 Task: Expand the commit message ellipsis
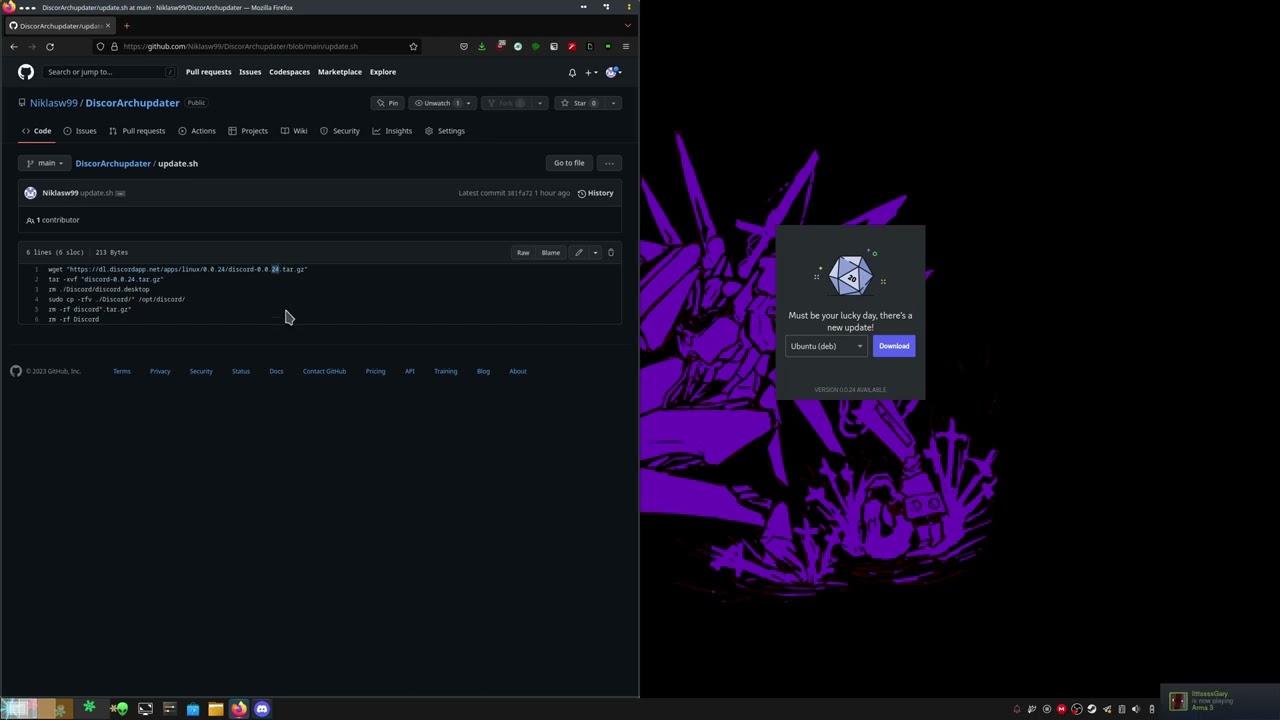(x=120, y=193)
